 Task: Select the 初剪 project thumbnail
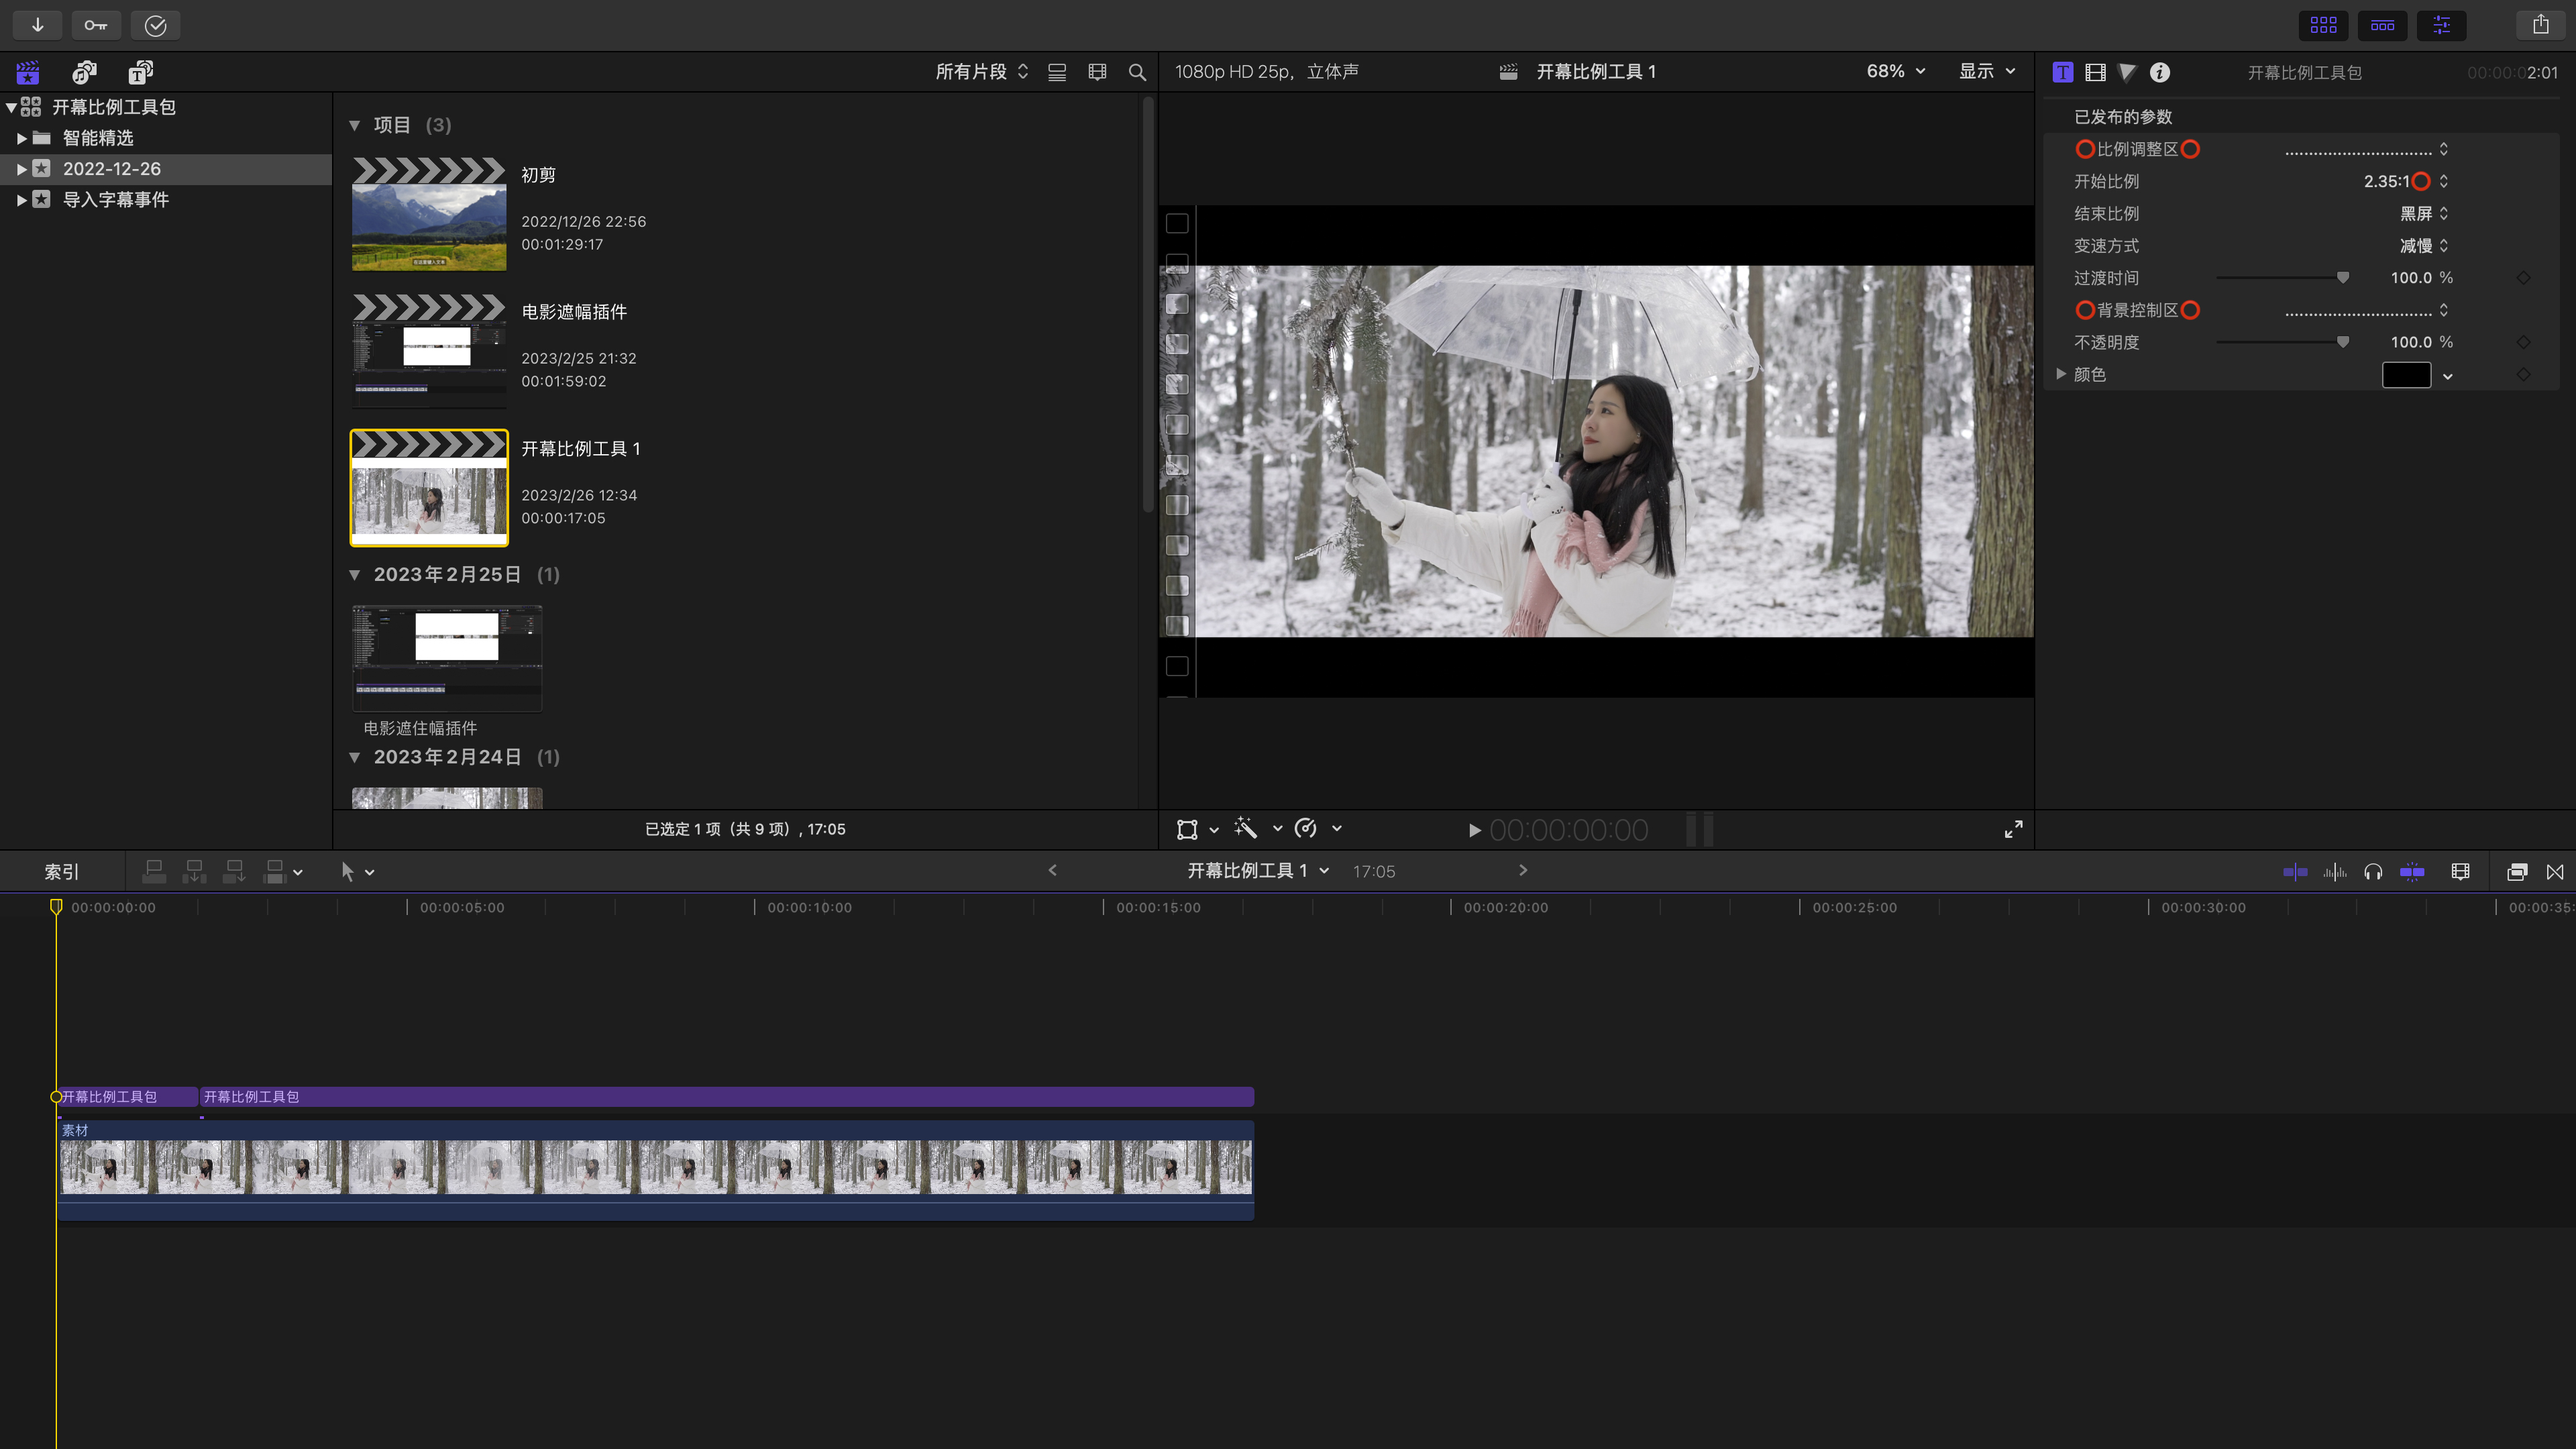point(429,213)
